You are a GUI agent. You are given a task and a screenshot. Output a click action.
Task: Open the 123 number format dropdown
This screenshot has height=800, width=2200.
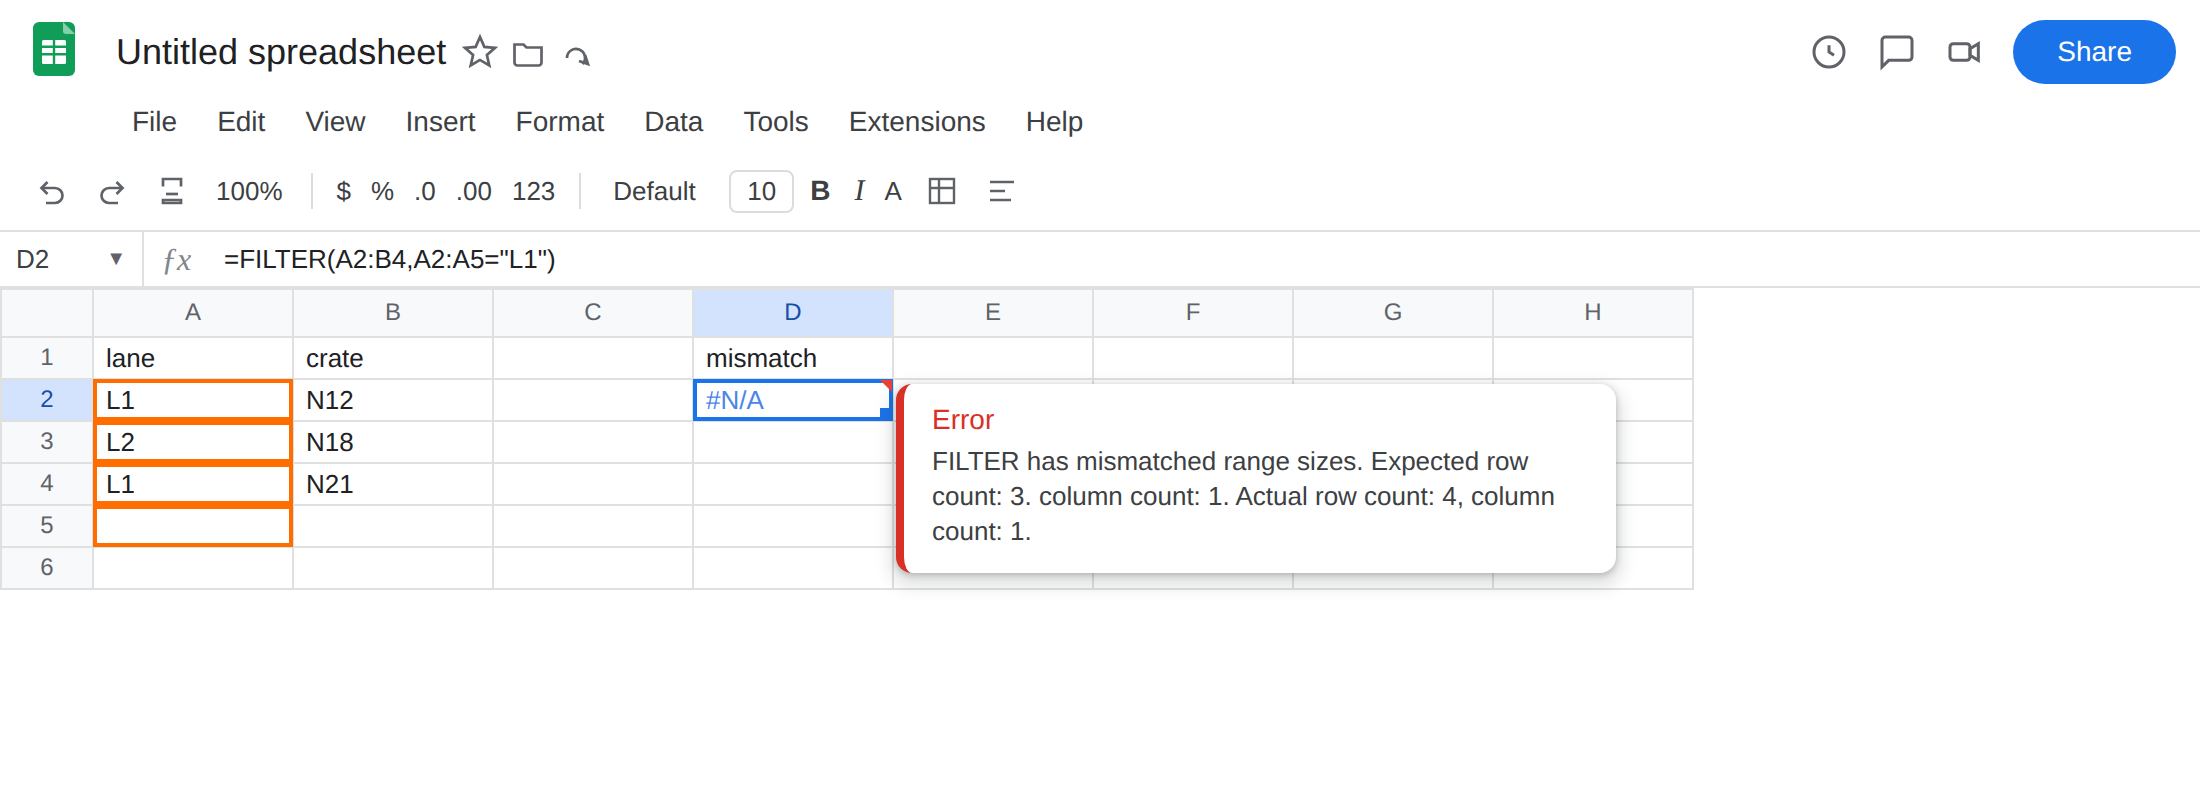(x=533, y=191)
